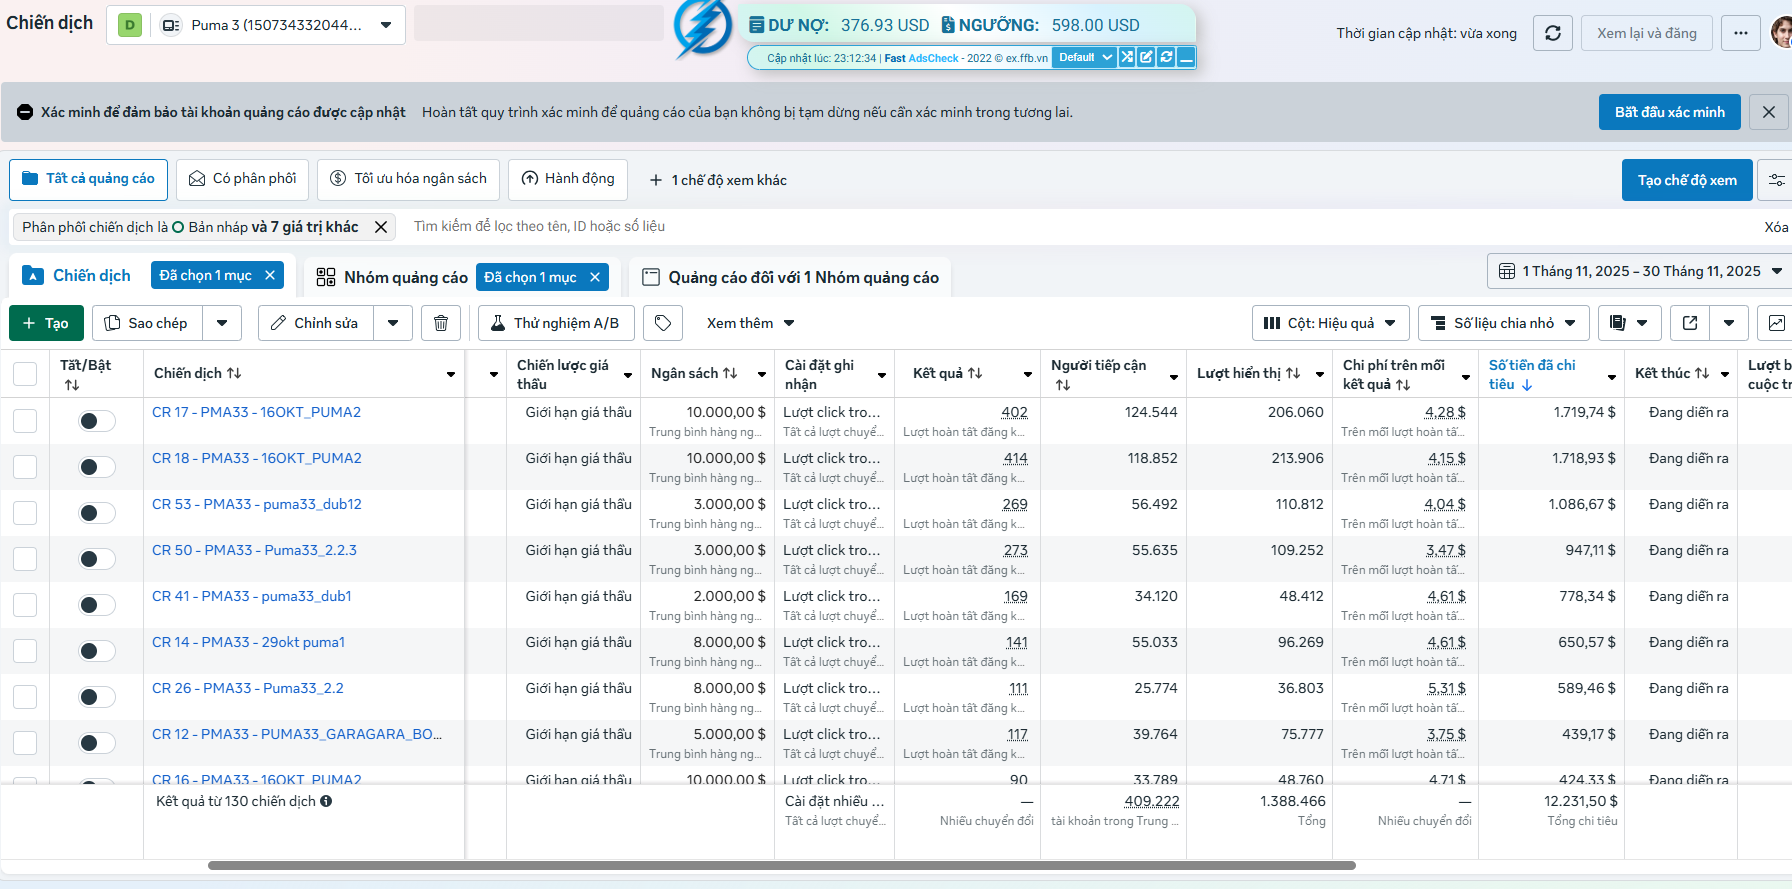The height and width of the screenshot is (889, 1792).
Task: Tick the checkbox for CR 53 row
Action: (x=25, y=513)
